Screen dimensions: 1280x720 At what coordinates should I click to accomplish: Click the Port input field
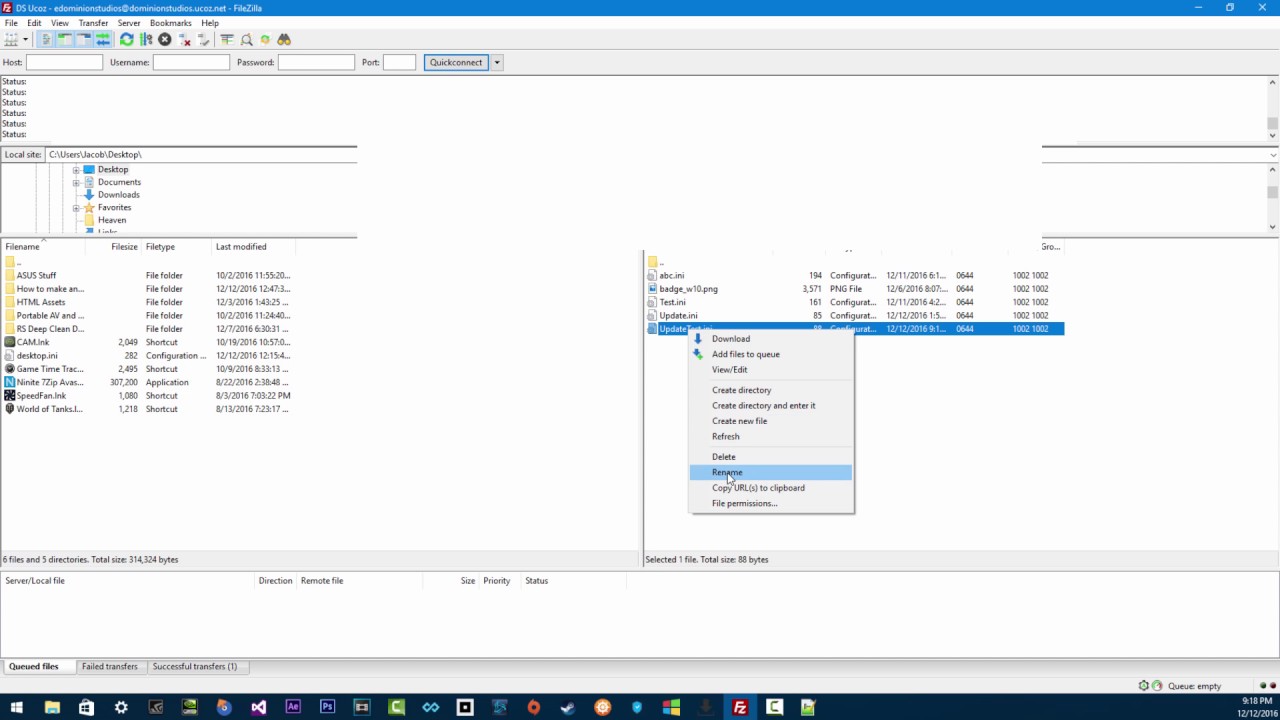399,62
